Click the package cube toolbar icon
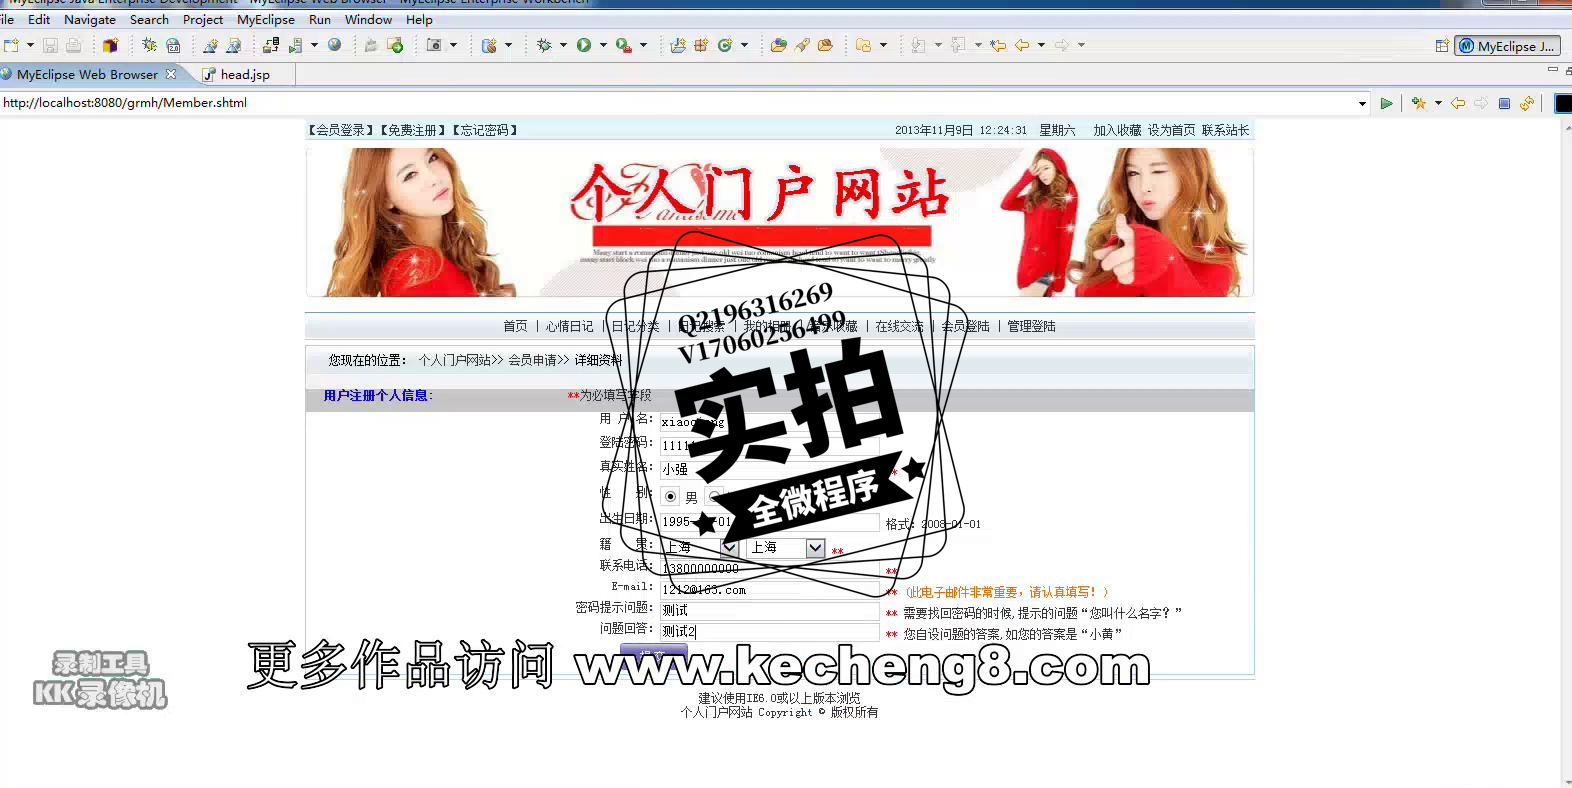The height and width of the screenshot is (788, 1572). click(110, 45)
